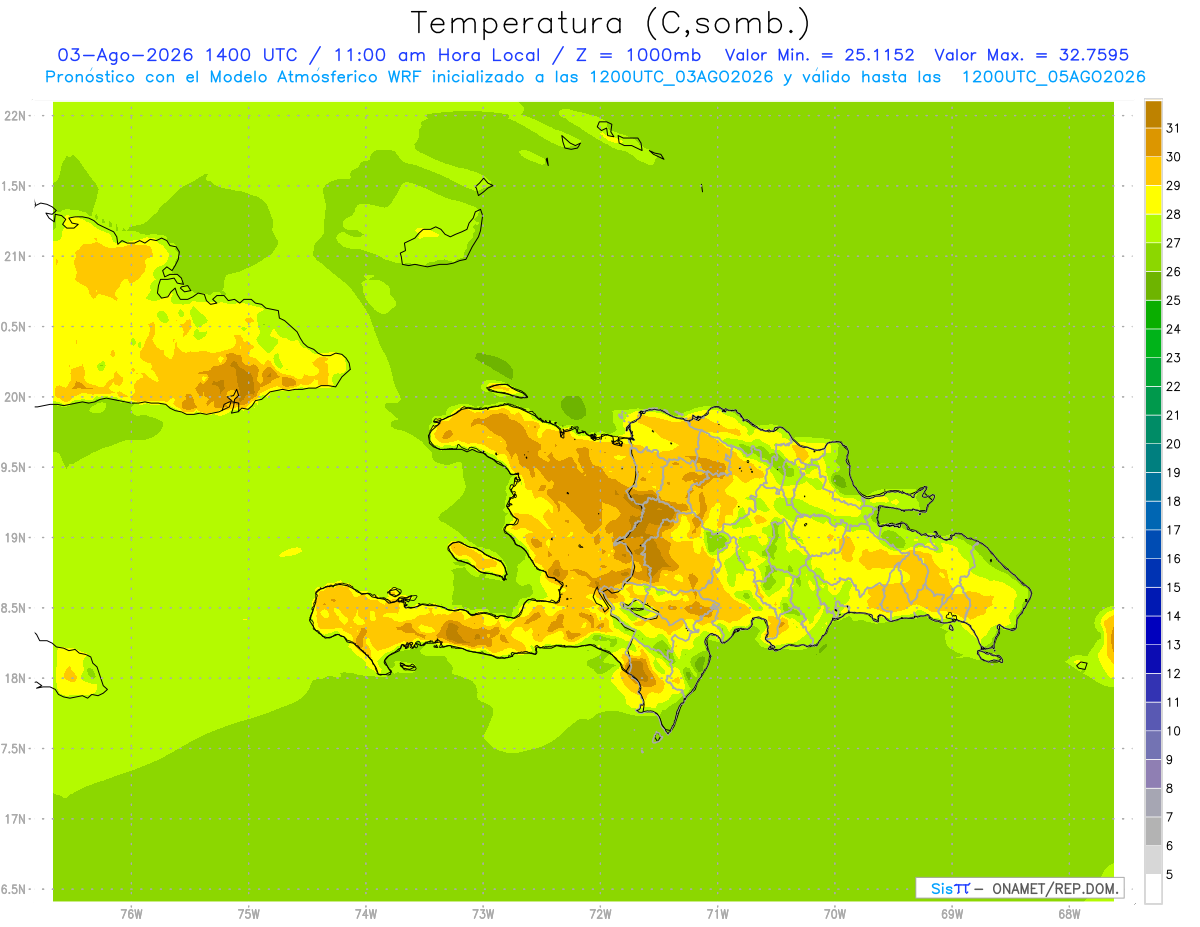Pick the lime legend swatch between 27 and 28

1153,229
